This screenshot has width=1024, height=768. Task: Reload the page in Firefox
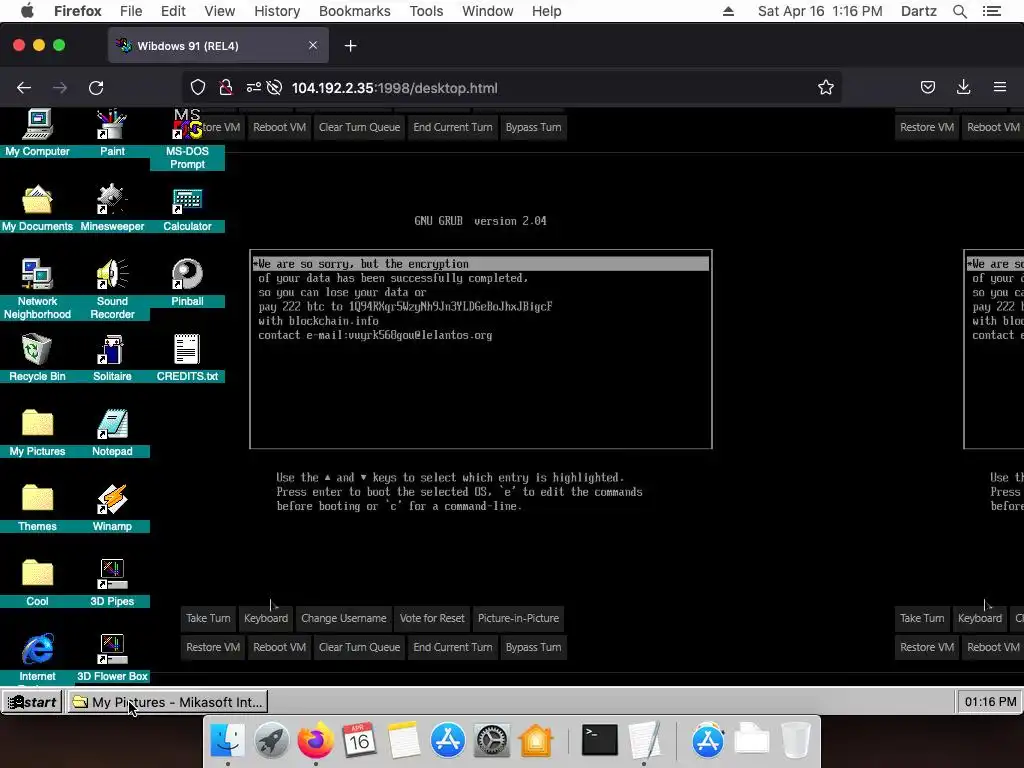[x=96, y=88]
